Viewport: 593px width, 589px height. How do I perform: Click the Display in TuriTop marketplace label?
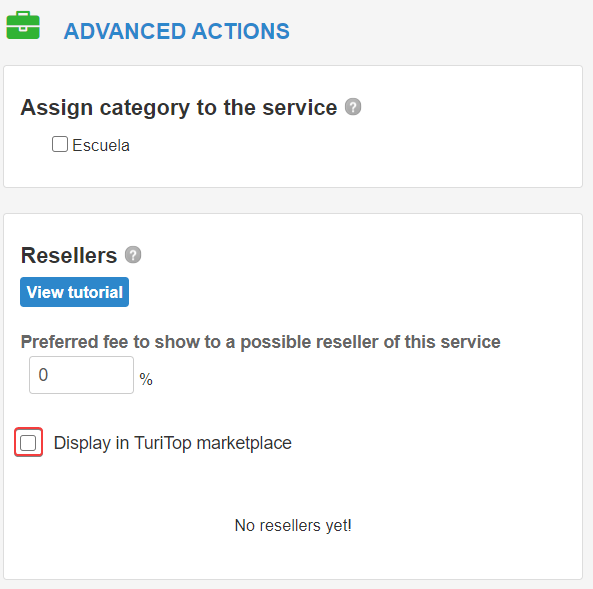[172, 443]
